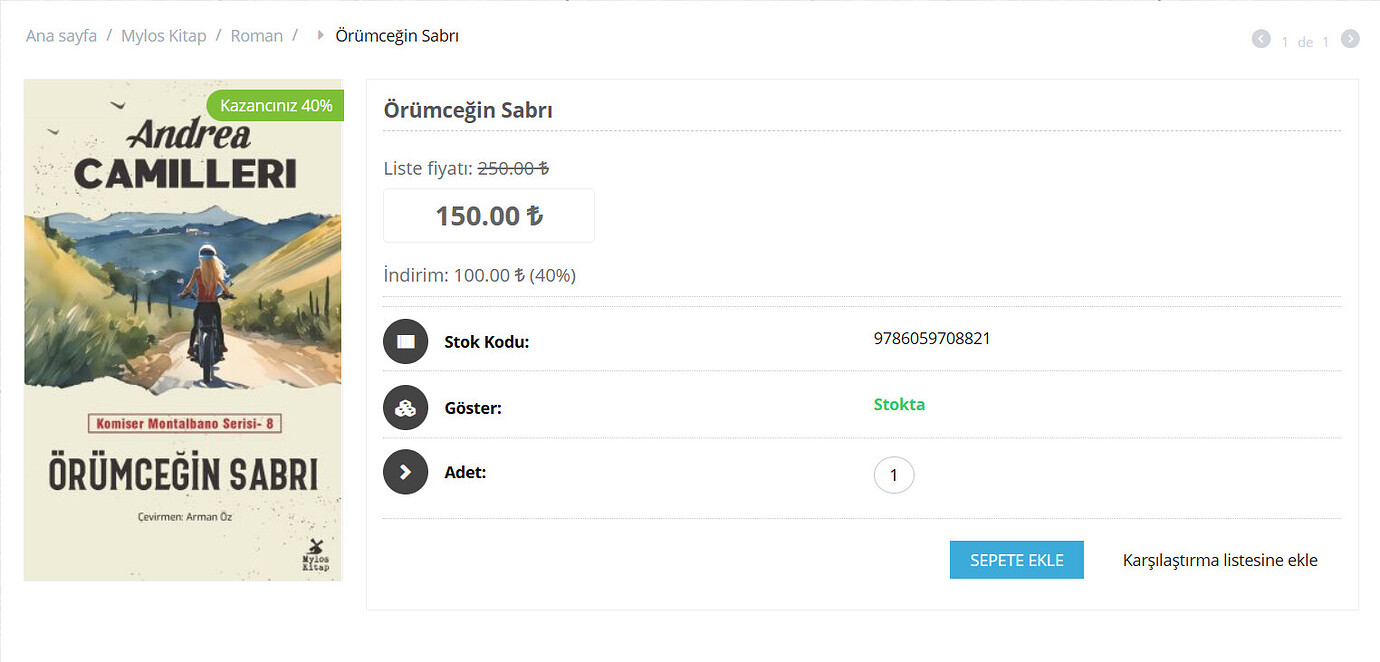Click the Mylos Kitap logo on the cover
Image resolution: width=1380 pixels, height=662 pixels.
[x=315, y=553]
